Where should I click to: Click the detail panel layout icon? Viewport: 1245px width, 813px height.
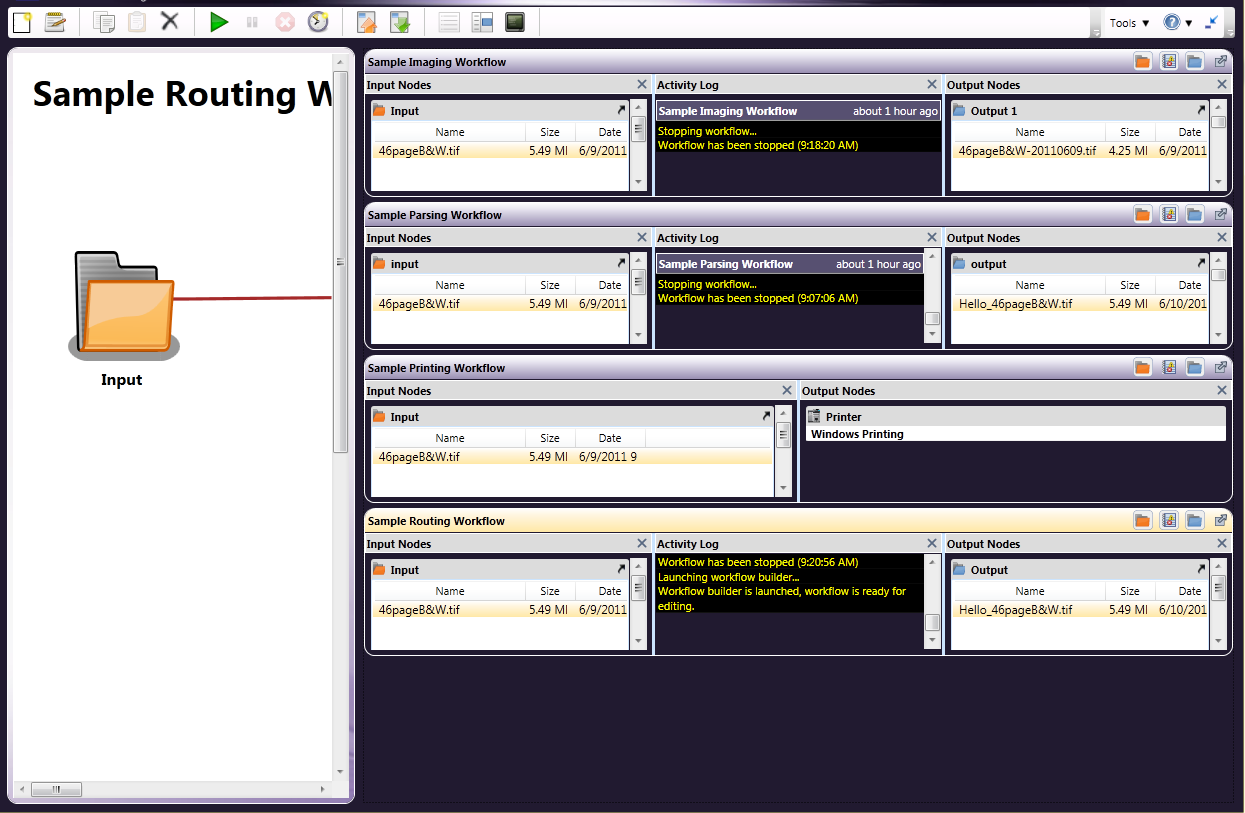point(482,21)
